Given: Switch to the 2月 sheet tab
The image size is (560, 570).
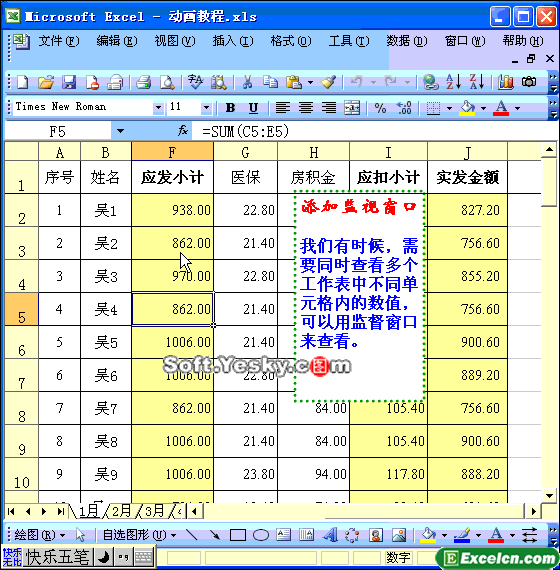Looking at the screenshot, I should (121, 511).
